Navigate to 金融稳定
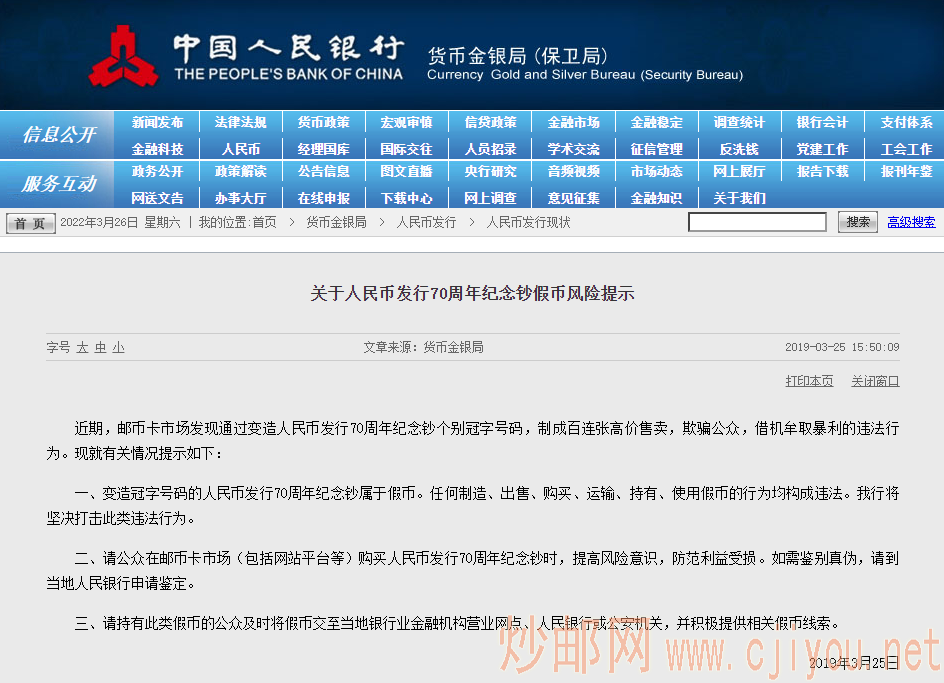 click(x=656, y=122)
